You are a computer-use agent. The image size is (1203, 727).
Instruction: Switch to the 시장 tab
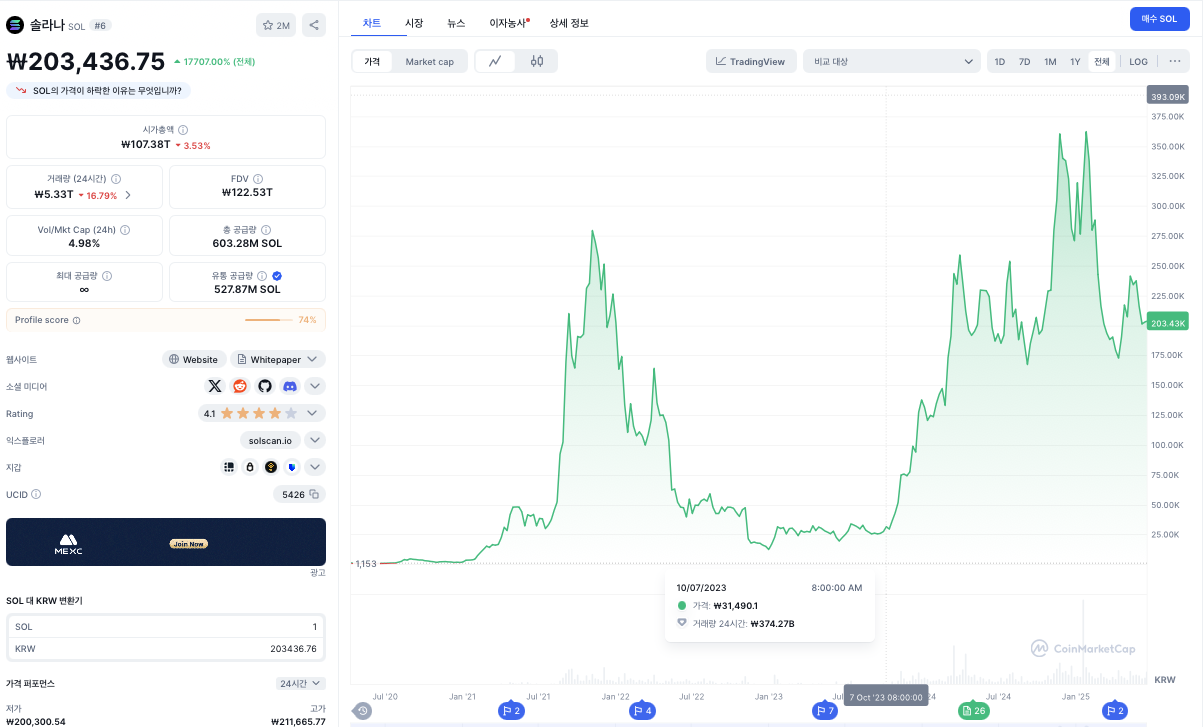[414, 22]
